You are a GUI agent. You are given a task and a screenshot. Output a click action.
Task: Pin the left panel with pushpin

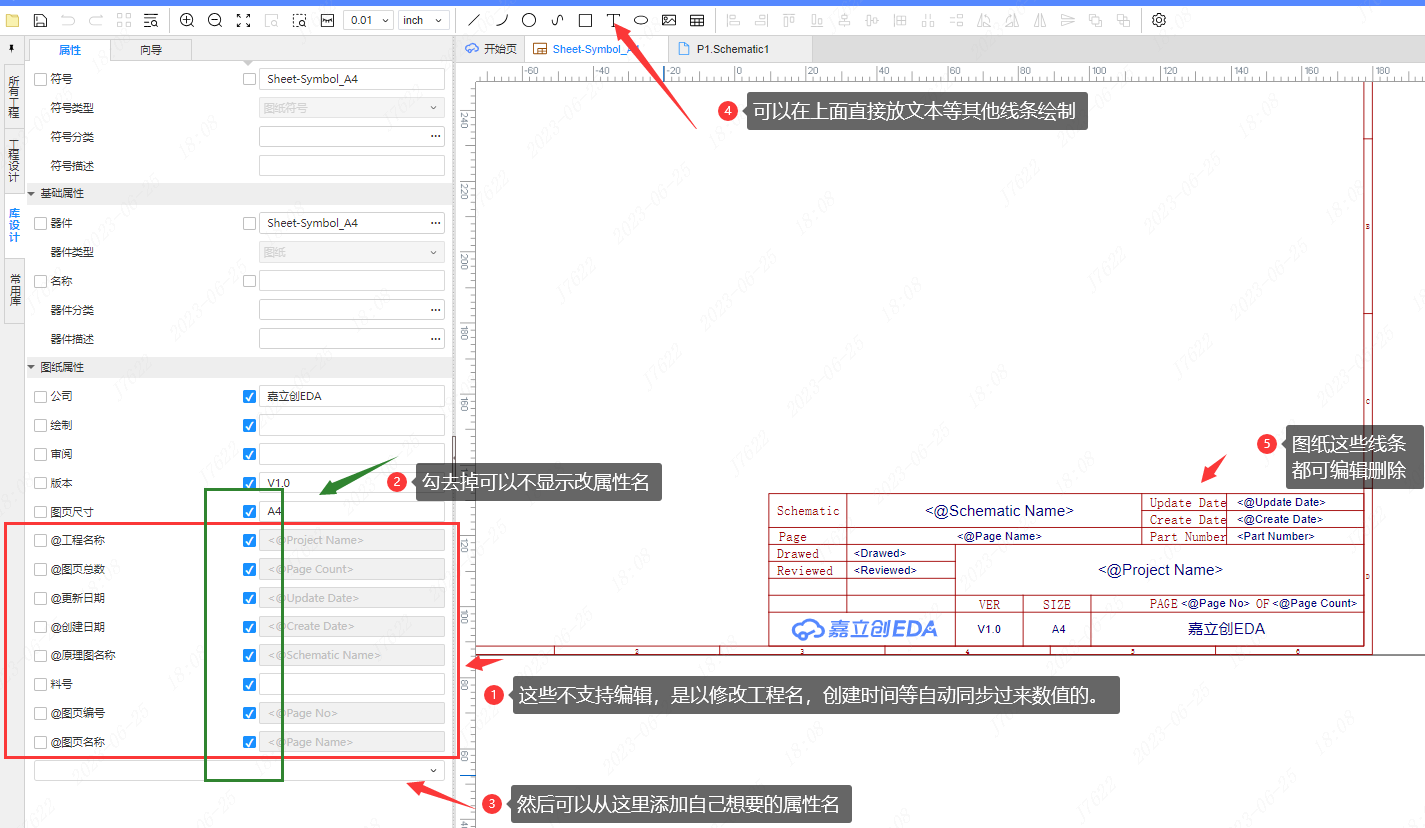tap(12, 48)
